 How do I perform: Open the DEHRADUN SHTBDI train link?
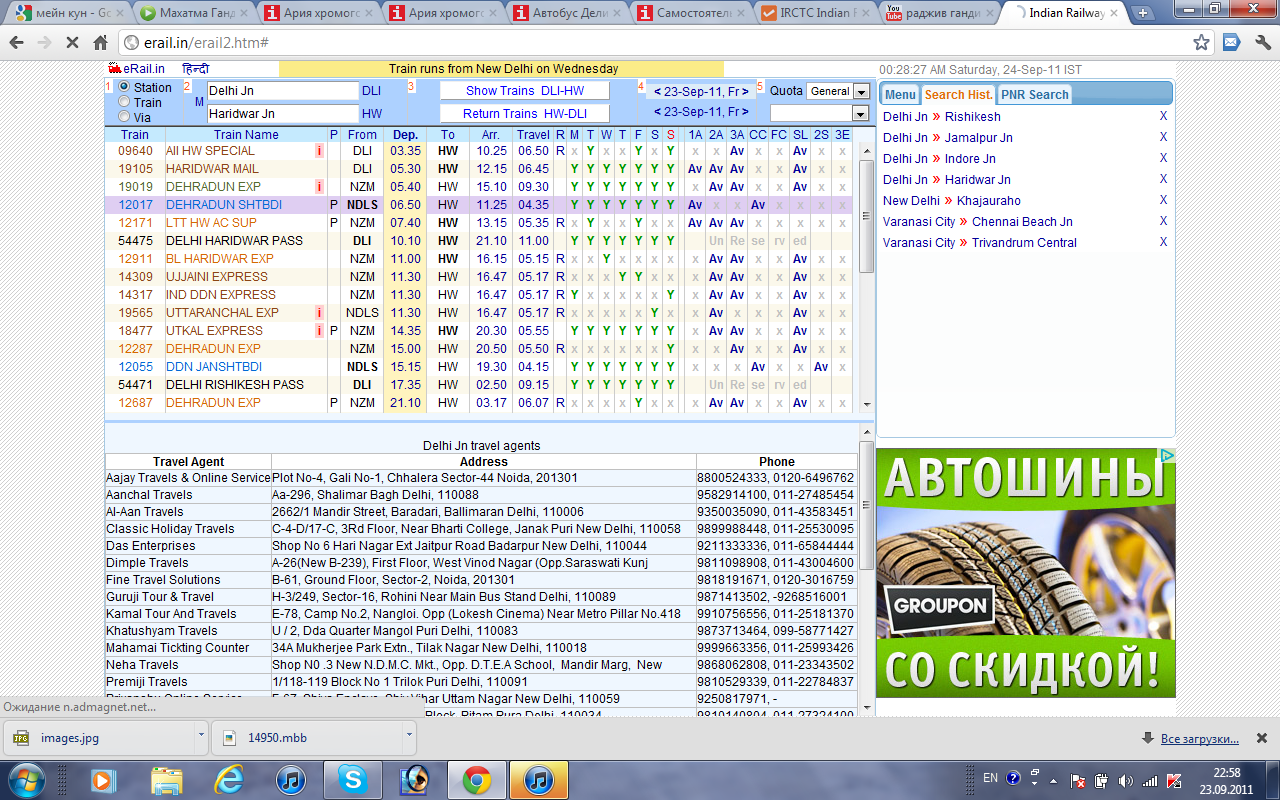pyautogui.click(x=223, y=205)
